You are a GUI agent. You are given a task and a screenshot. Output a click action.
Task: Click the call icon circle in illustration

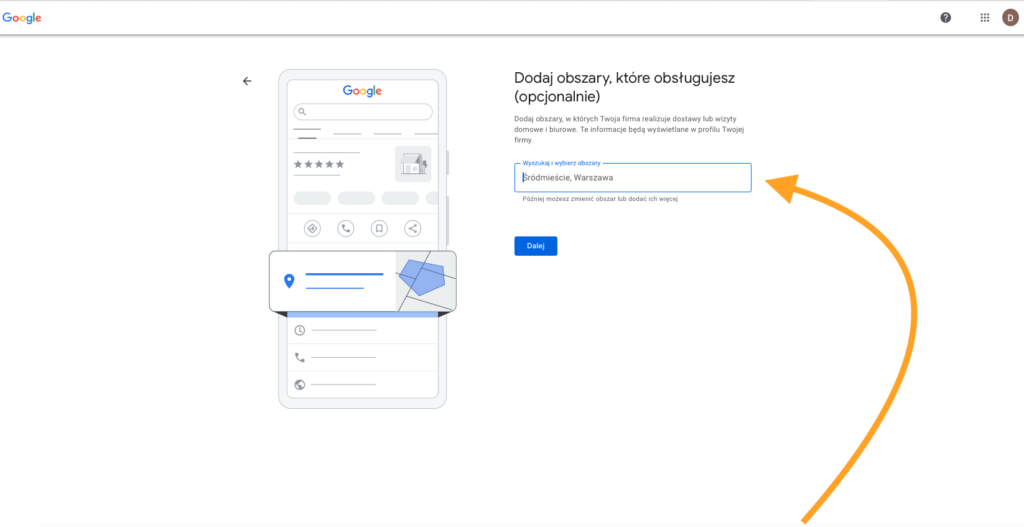pos(345,228)
